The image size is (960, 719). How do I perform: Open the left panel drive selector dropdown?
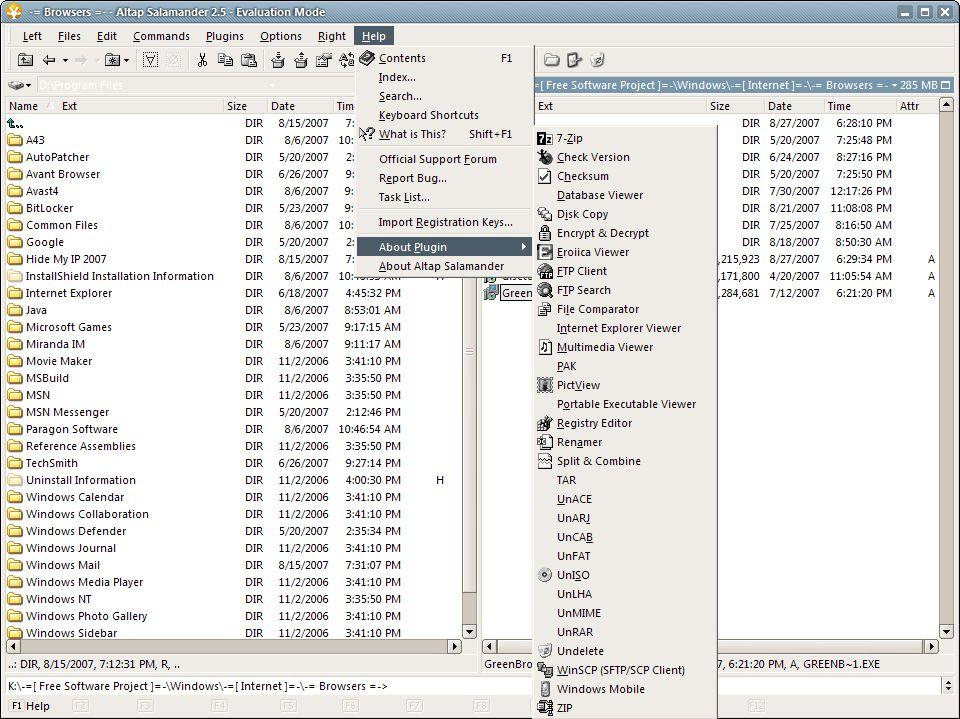pyautogui.click(x=21, y=86)
